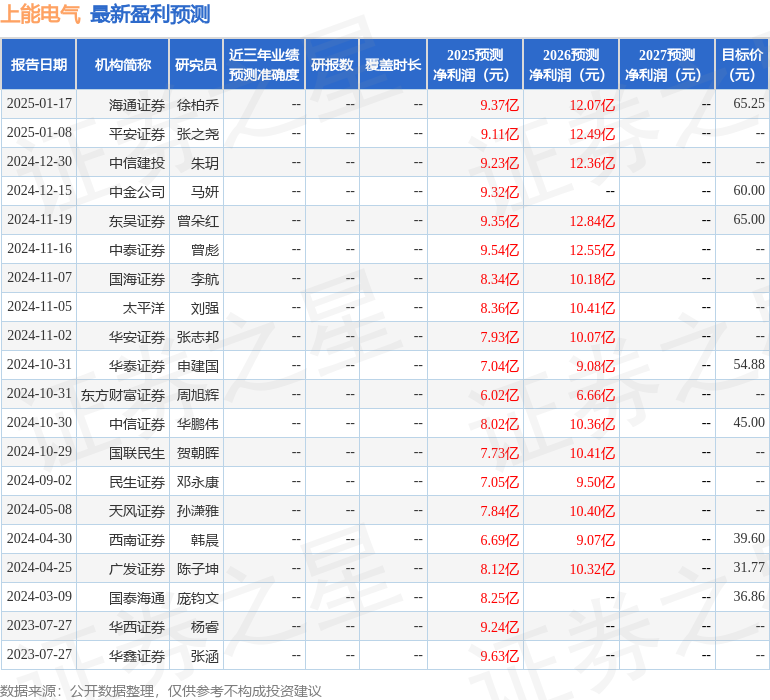Click the date 2024-12-30
770x700 pixels.
click(39, 162)
